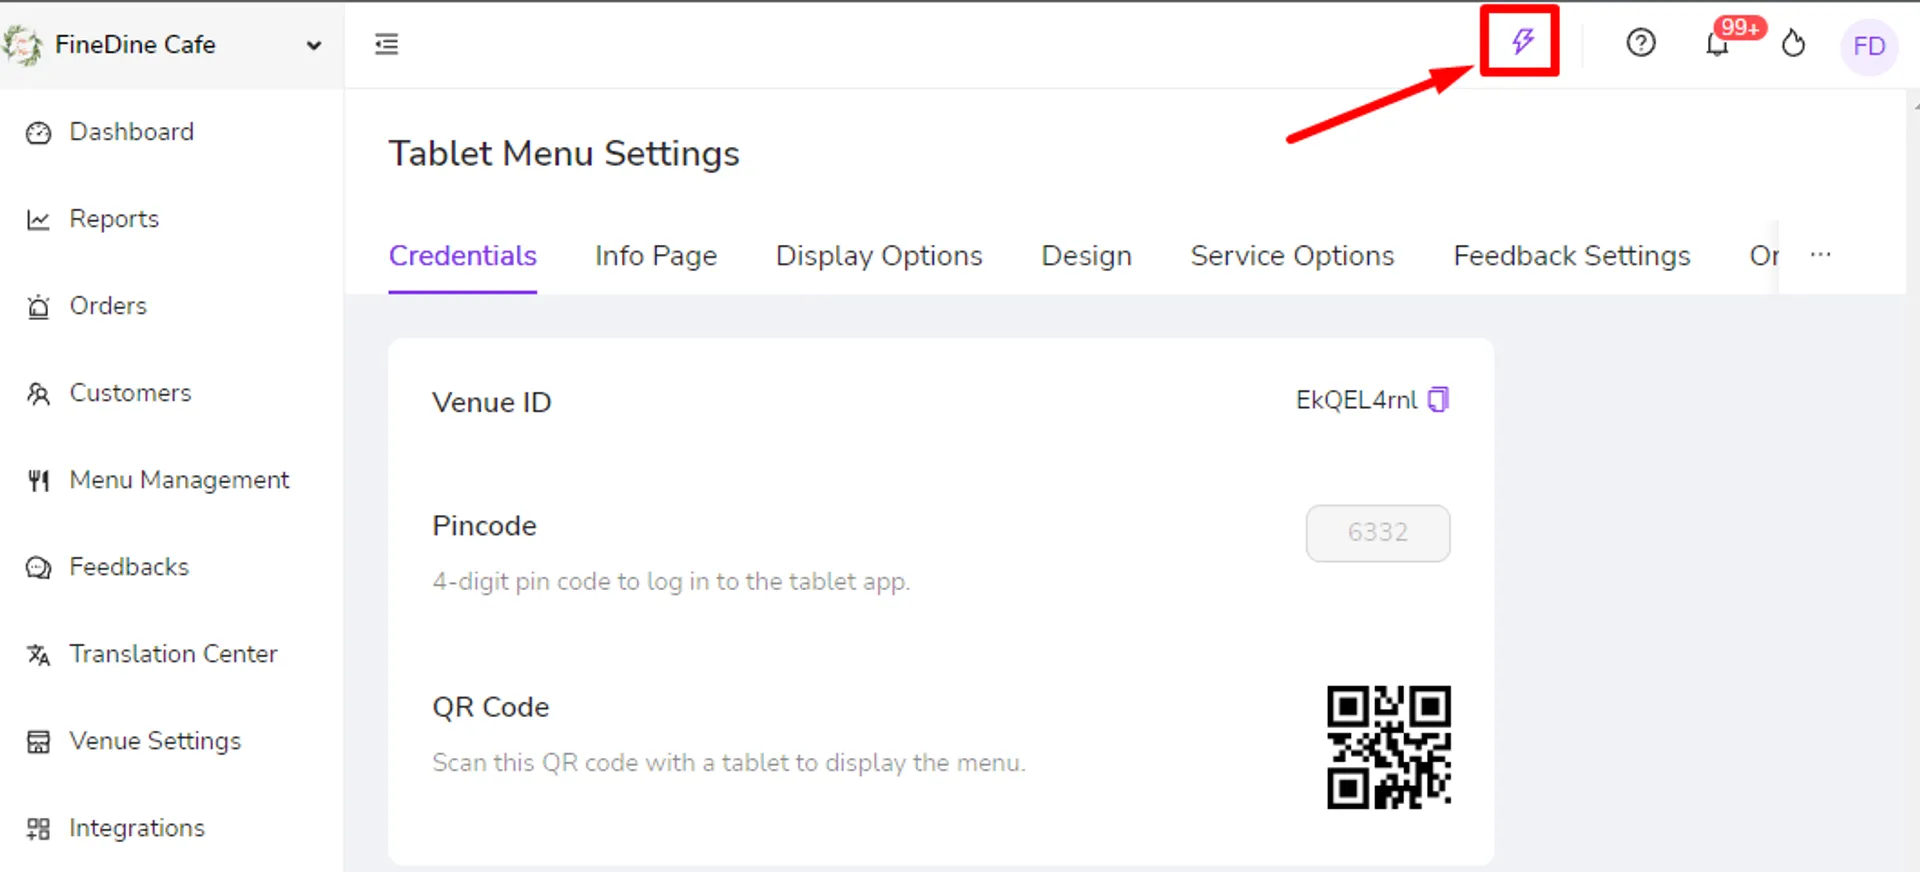The image size is (1920, 872).
Task: Expand the FineDine Cafe venue dropdown
Action: [x=313, y=45]
